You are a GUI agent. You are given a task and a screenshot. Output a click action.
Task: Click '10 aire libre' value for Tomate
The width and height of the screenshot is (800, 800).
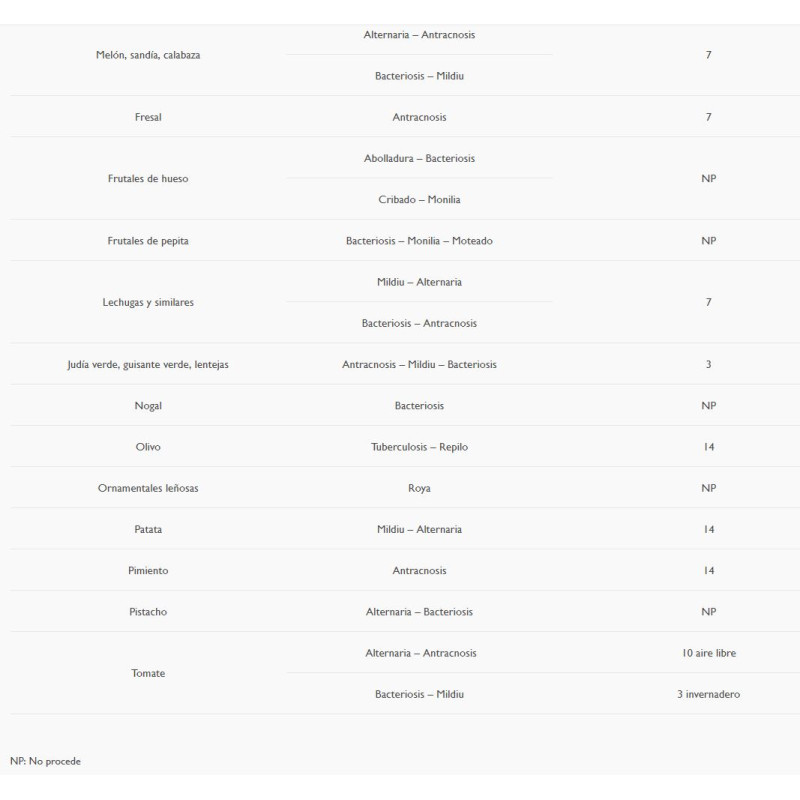[x=709, y=653]
